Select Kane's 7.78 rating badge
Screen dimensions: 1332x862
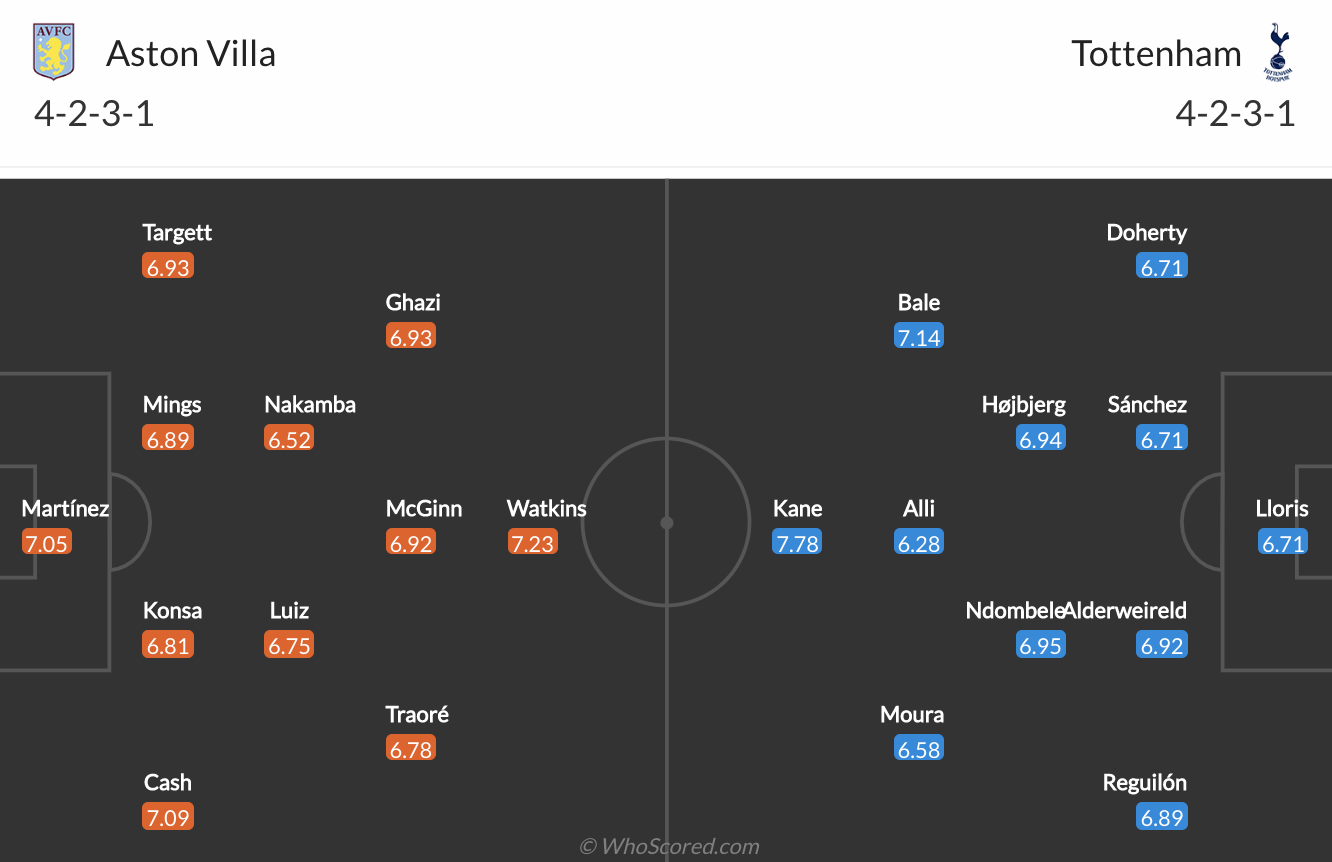pyautogui.click(x=797, y=543)
